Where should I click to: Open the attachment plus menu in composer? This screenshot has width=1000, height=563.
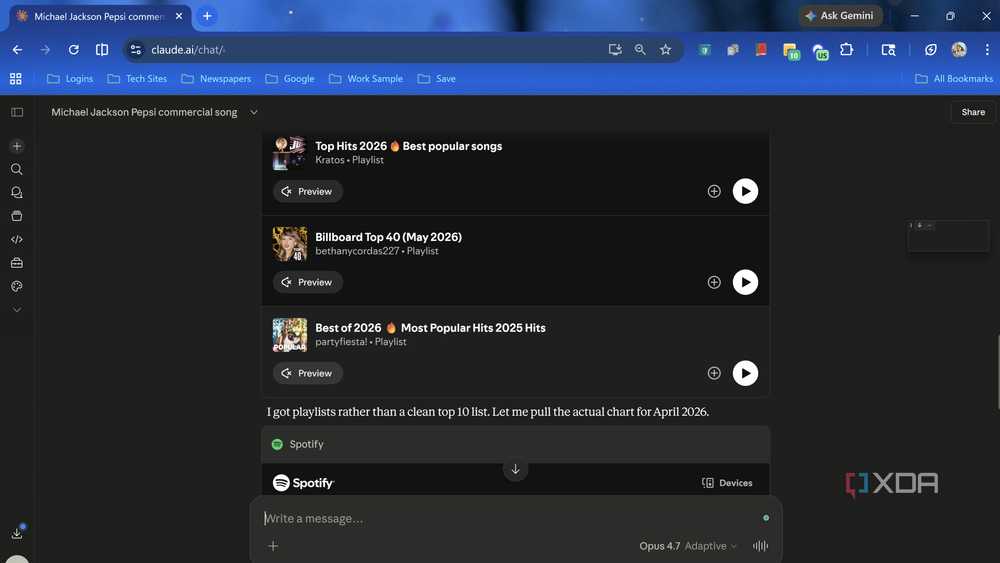coord(273,546)
